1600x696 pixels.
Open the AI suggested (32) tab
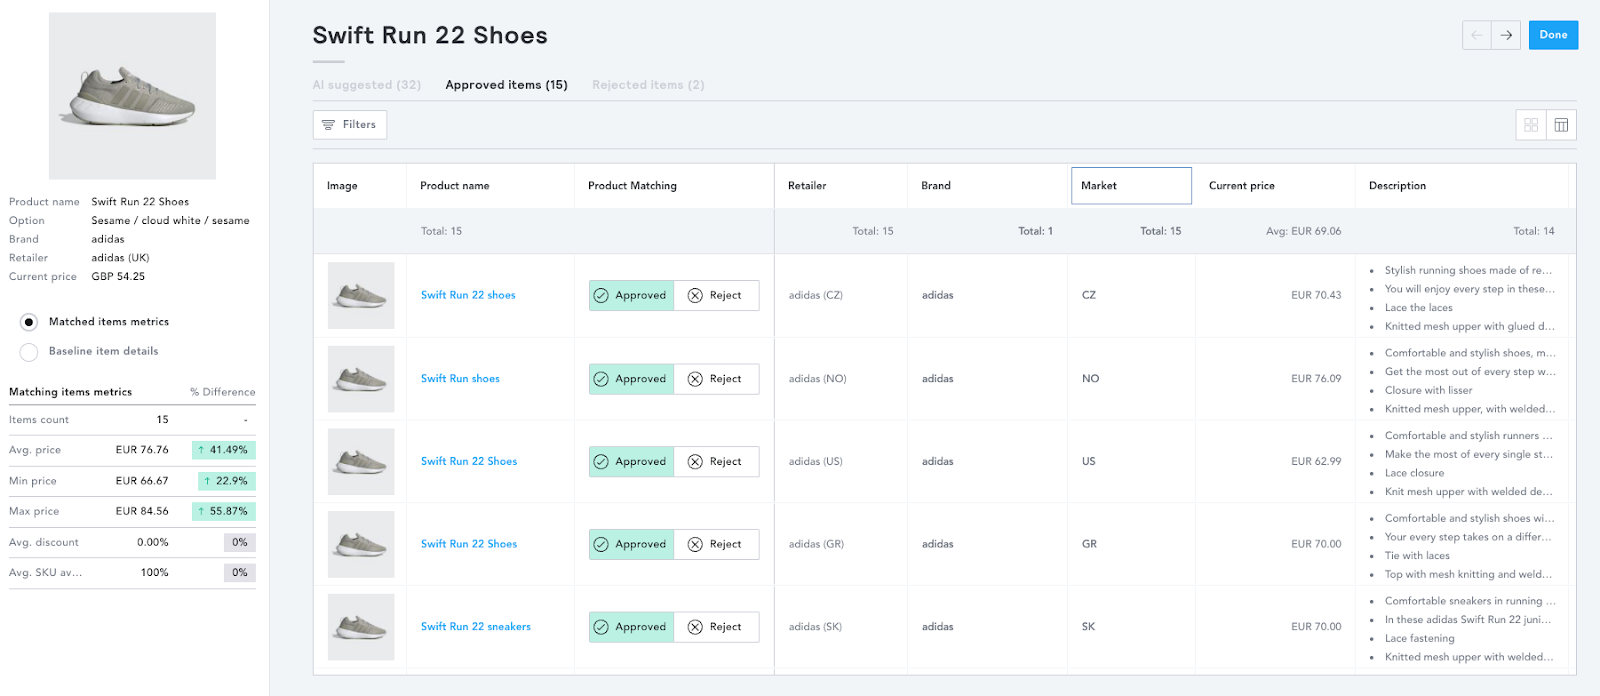pos(367,85)
